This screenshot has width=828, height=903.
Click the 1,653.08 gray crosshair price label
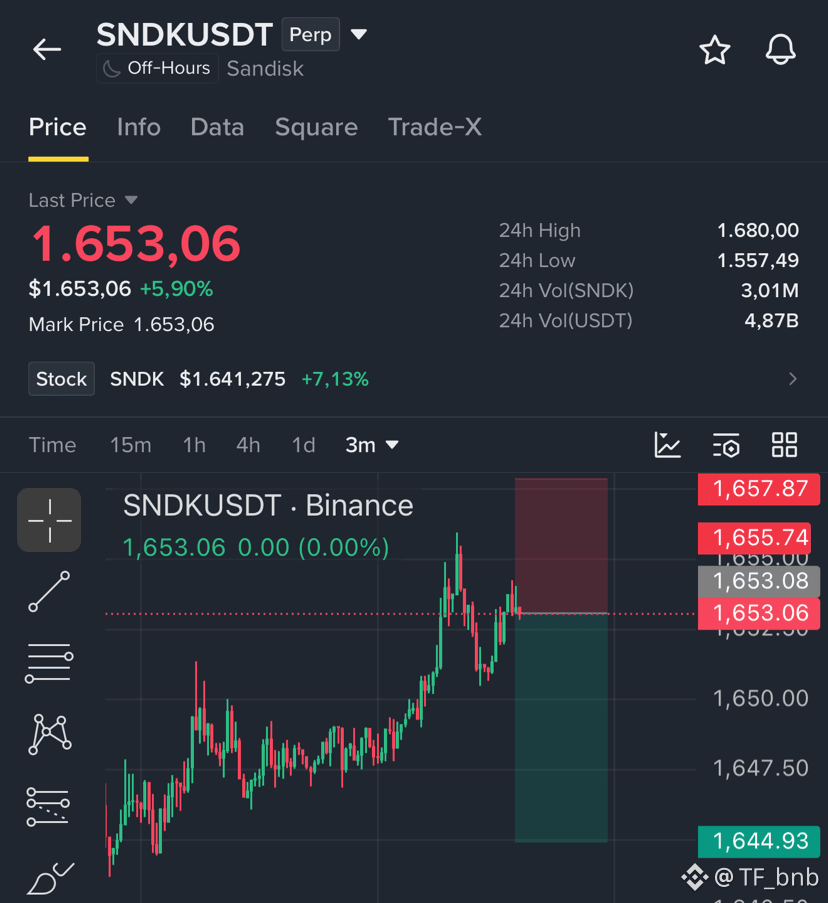pos(759,582)
